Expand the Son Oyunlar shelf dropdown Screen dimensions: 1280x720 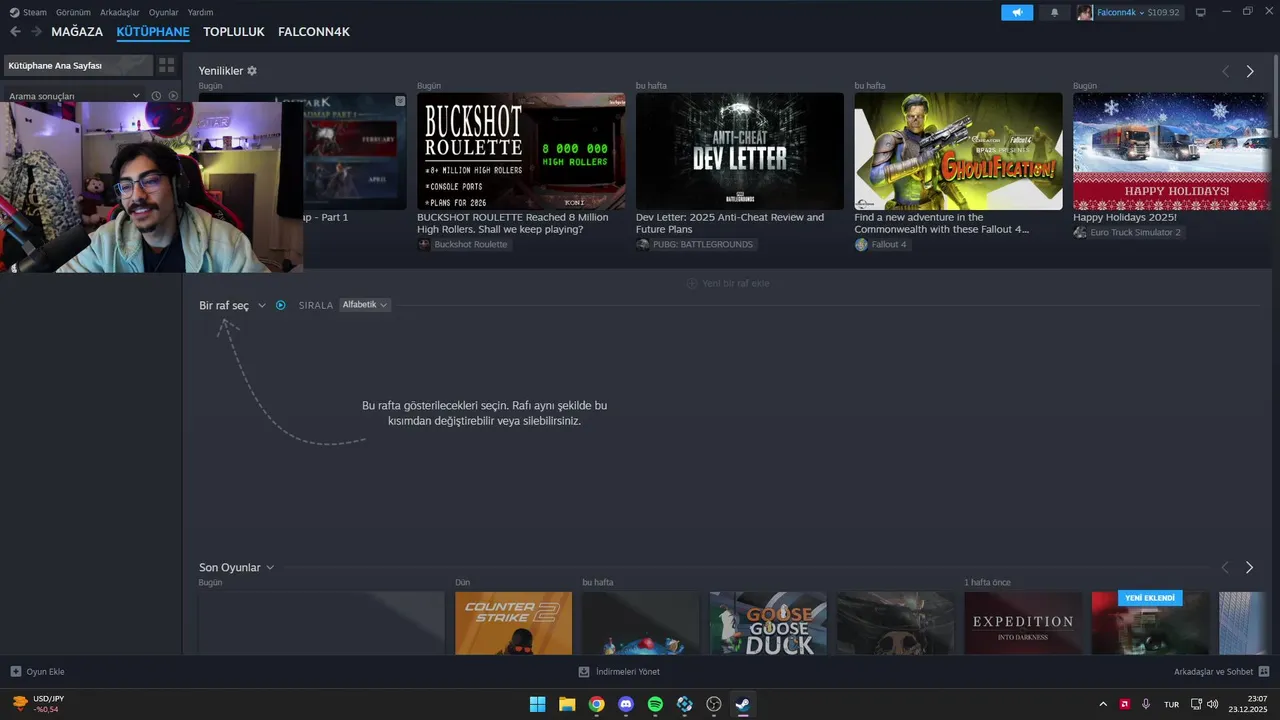tap(270, 567)
